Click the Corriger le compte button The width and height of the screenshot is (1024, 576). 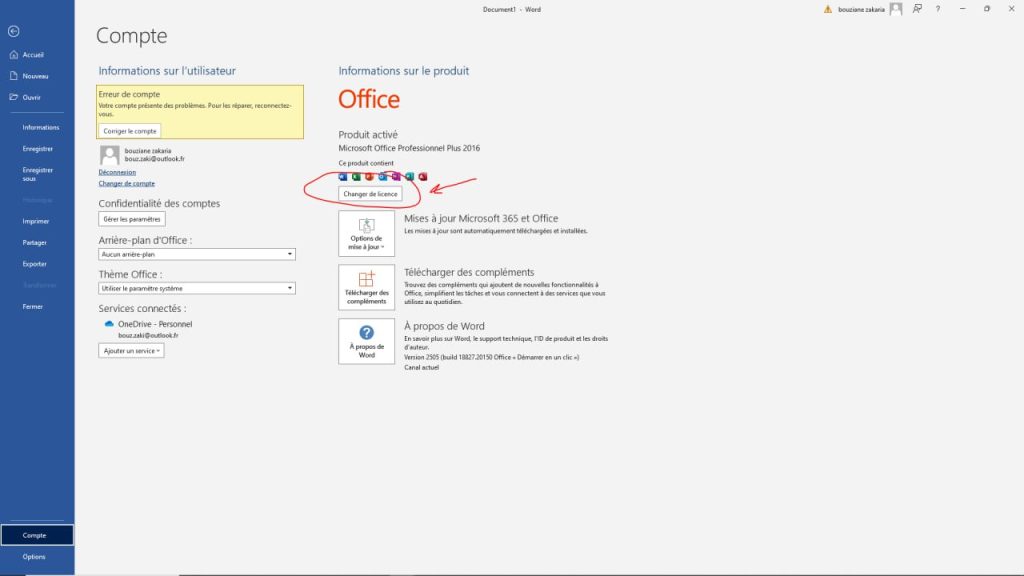(130, 131)
